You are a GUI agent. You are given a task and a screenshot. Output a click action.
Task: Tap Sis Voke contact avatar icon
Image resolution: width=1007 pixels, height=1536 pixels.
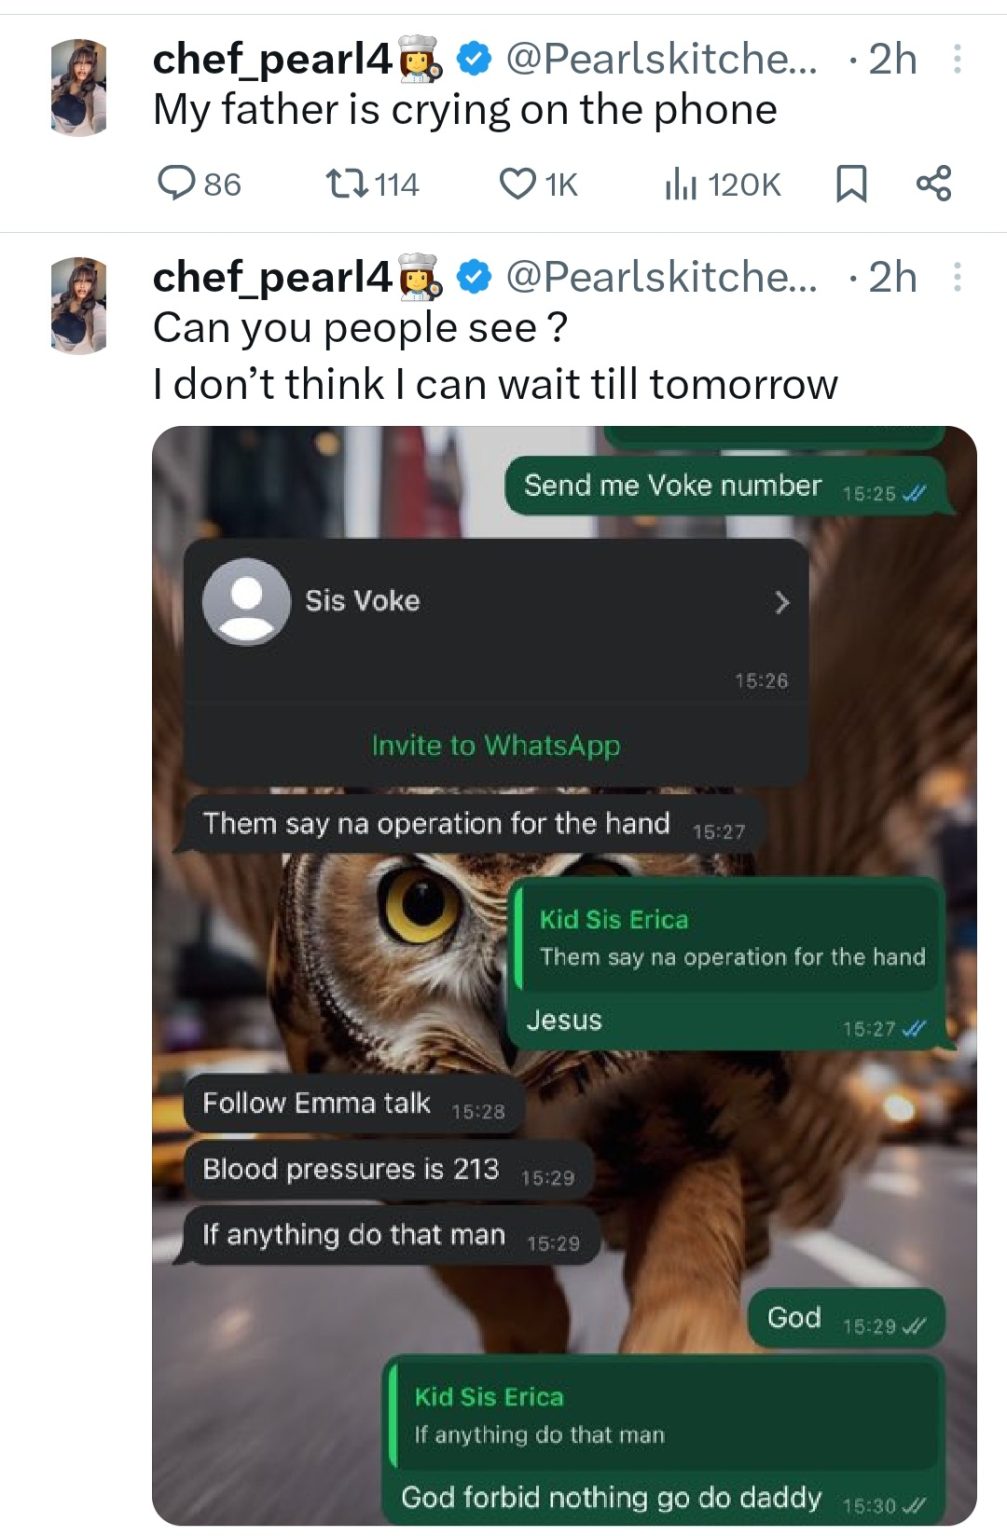coord(246,602)
